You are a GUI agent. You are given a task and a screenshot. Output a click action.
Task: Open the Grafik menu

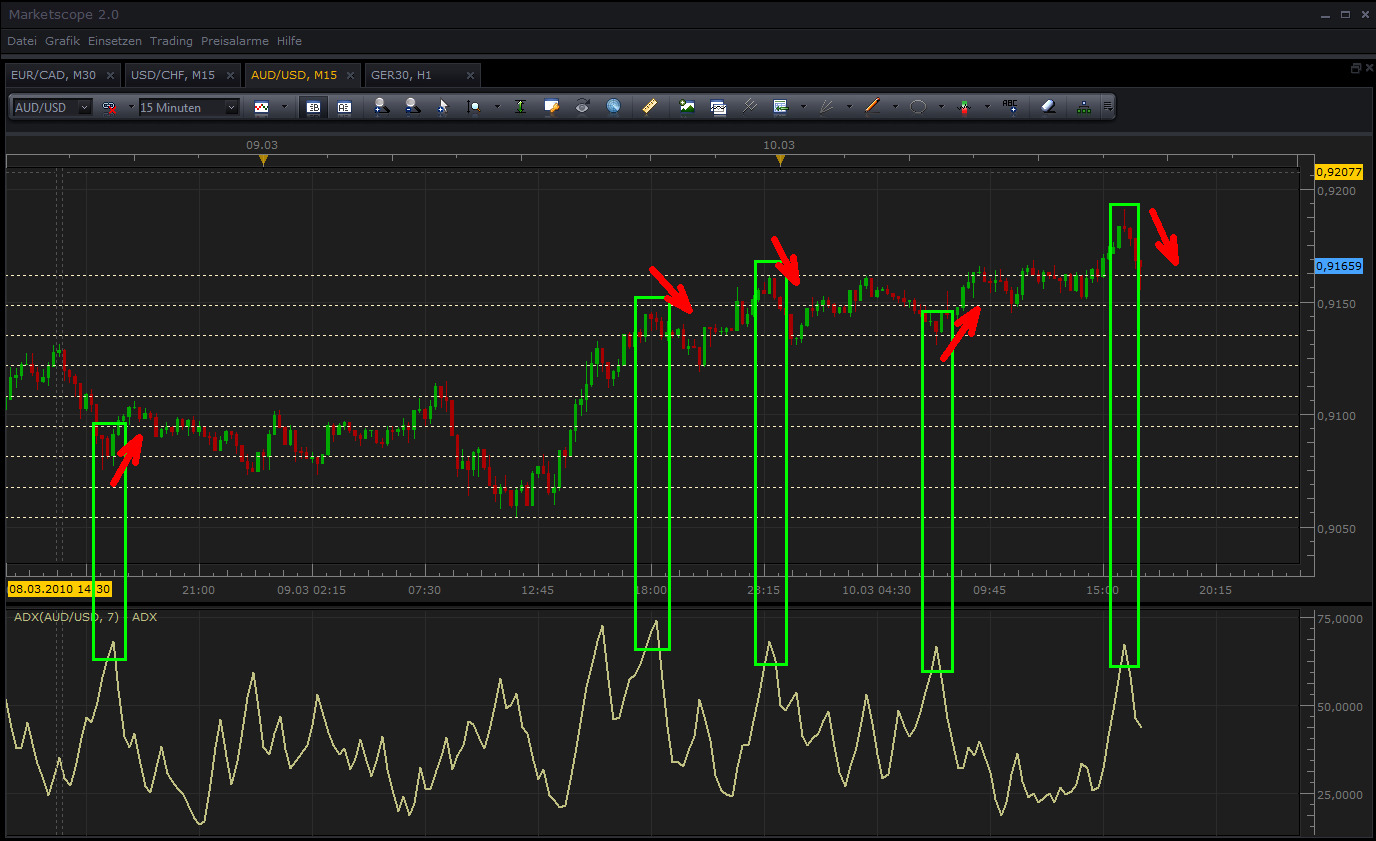pos(62,41)
